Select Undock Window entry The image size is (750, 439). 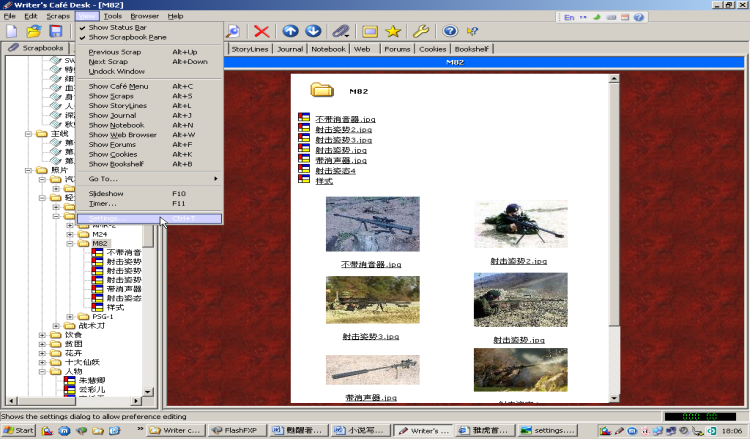click(x=149, y=71)
